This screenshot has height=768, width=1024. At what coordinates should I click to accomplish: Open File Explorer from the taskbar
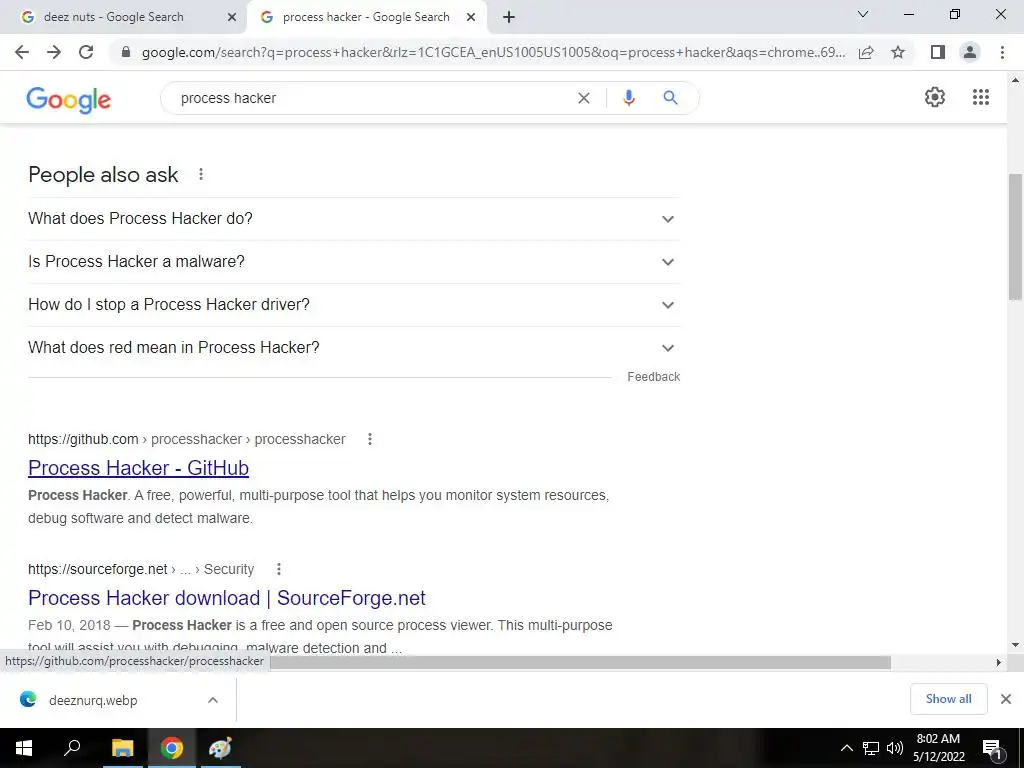tap(122, 748)
